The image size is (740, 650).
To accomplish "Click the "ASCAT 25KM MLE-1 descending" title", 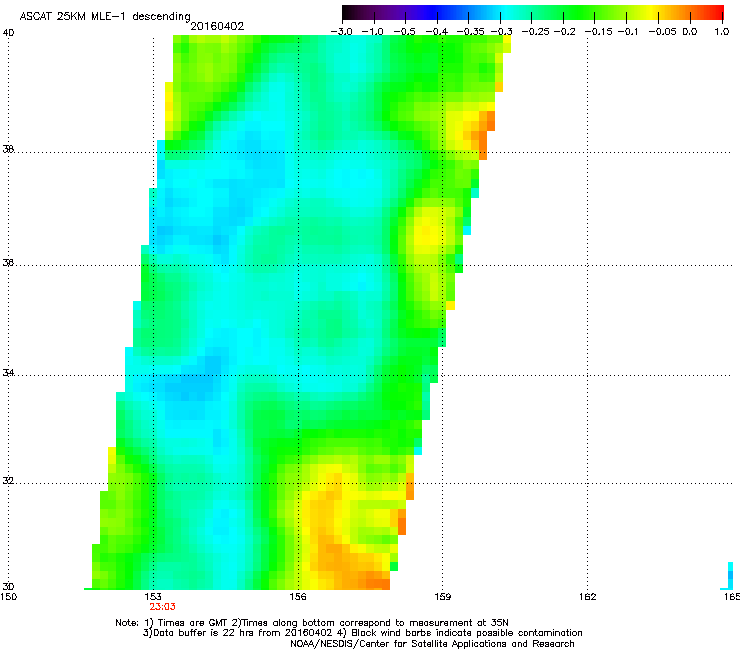I will [105, 17].
